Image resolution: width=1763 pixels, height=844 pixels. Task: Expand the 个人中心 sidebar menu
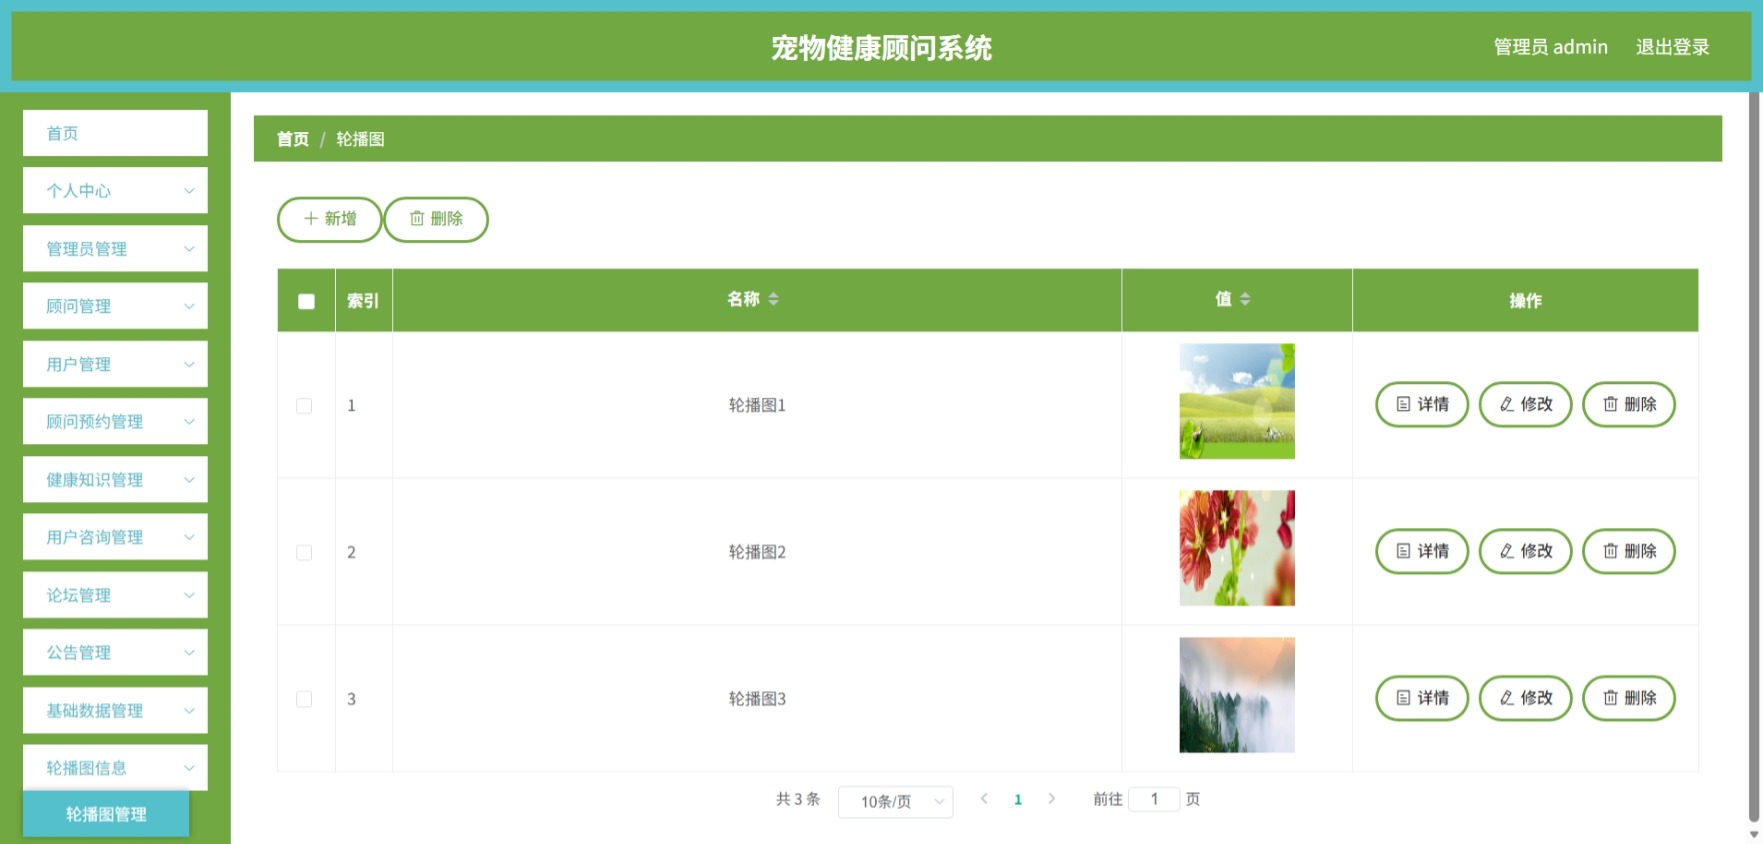tap(115, 191)
